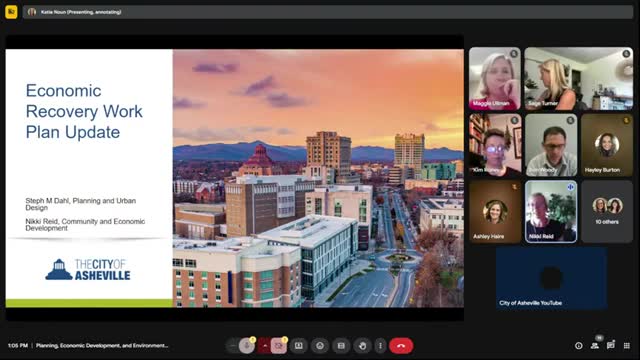Click the present screen icon
Image resolution: width=640 pixels, height=360 pixels.
click(299, 346)
